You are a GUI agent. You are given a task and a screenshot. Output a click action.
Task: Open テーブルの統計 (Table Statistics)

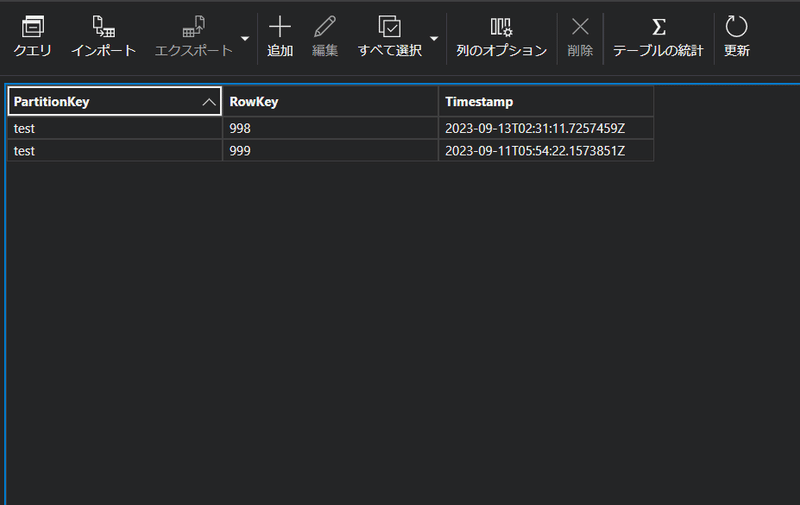point(658,37)
